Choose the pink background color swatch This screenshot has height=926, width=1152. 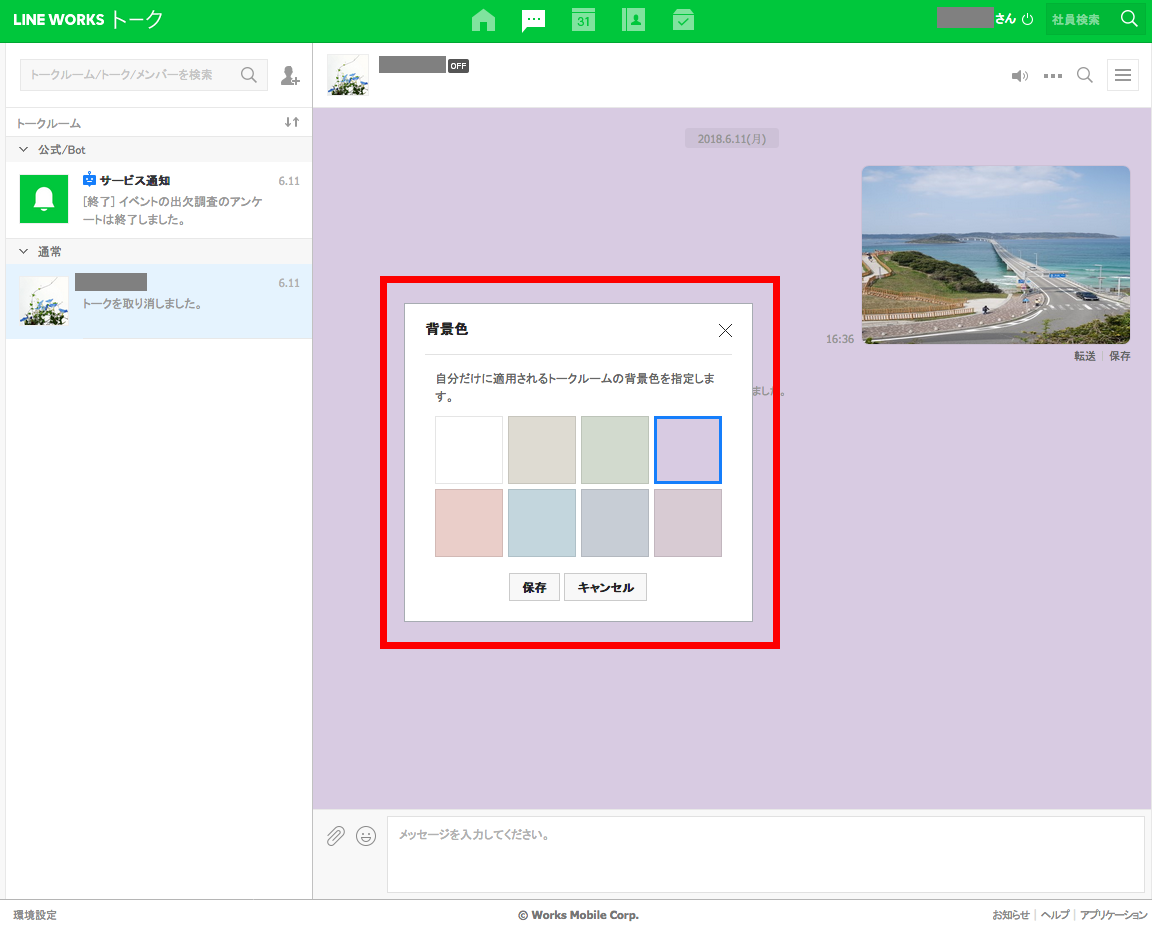tap(469, 523)
